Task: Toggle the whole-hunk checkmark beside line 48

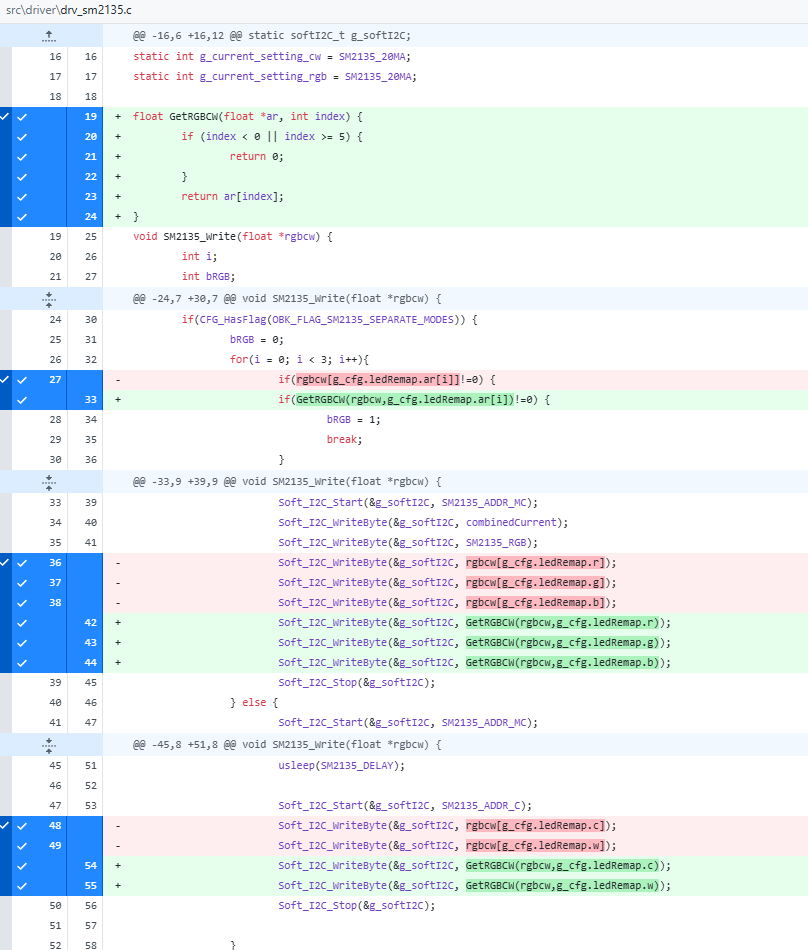Action: pos(5,825)
